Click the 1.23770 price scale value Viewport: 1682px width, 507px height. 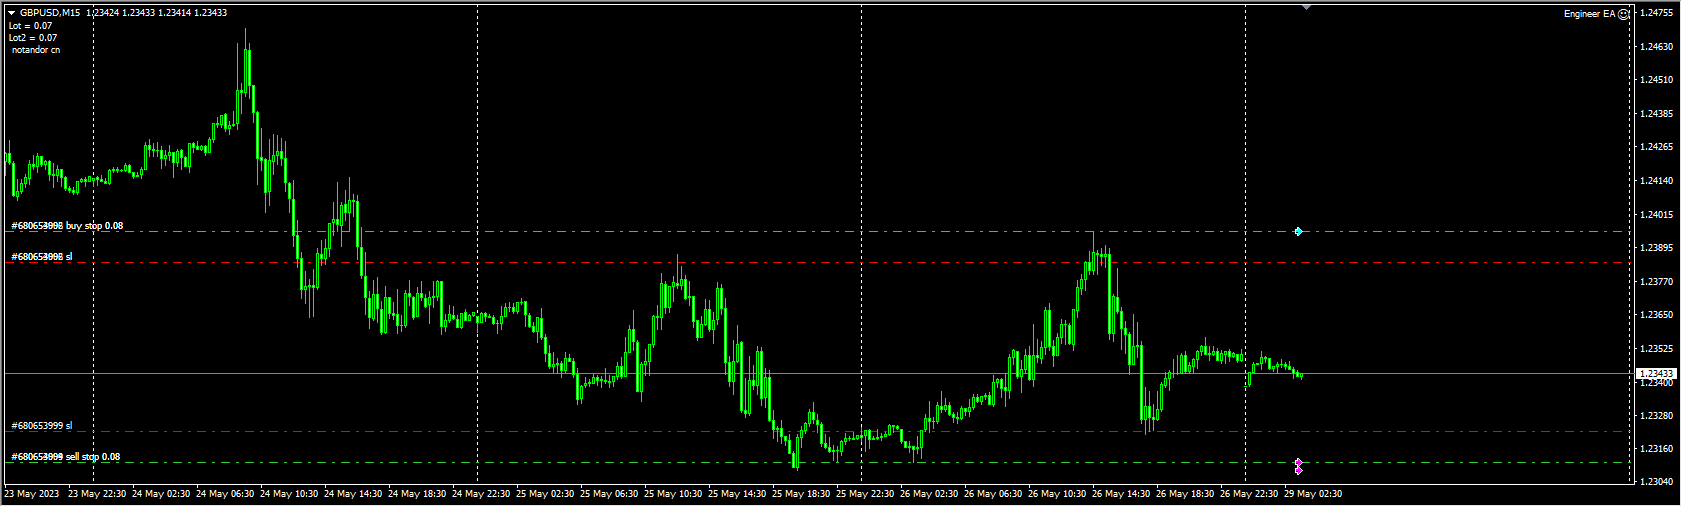point(1657,282)
